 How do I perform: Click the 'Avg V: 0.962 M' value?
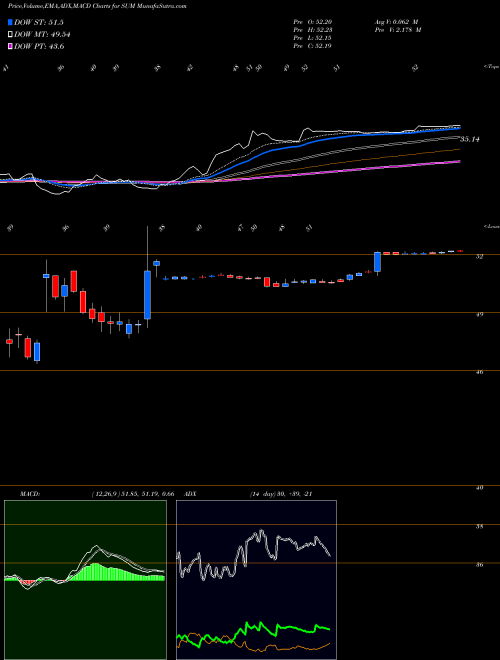click(396, 22)
